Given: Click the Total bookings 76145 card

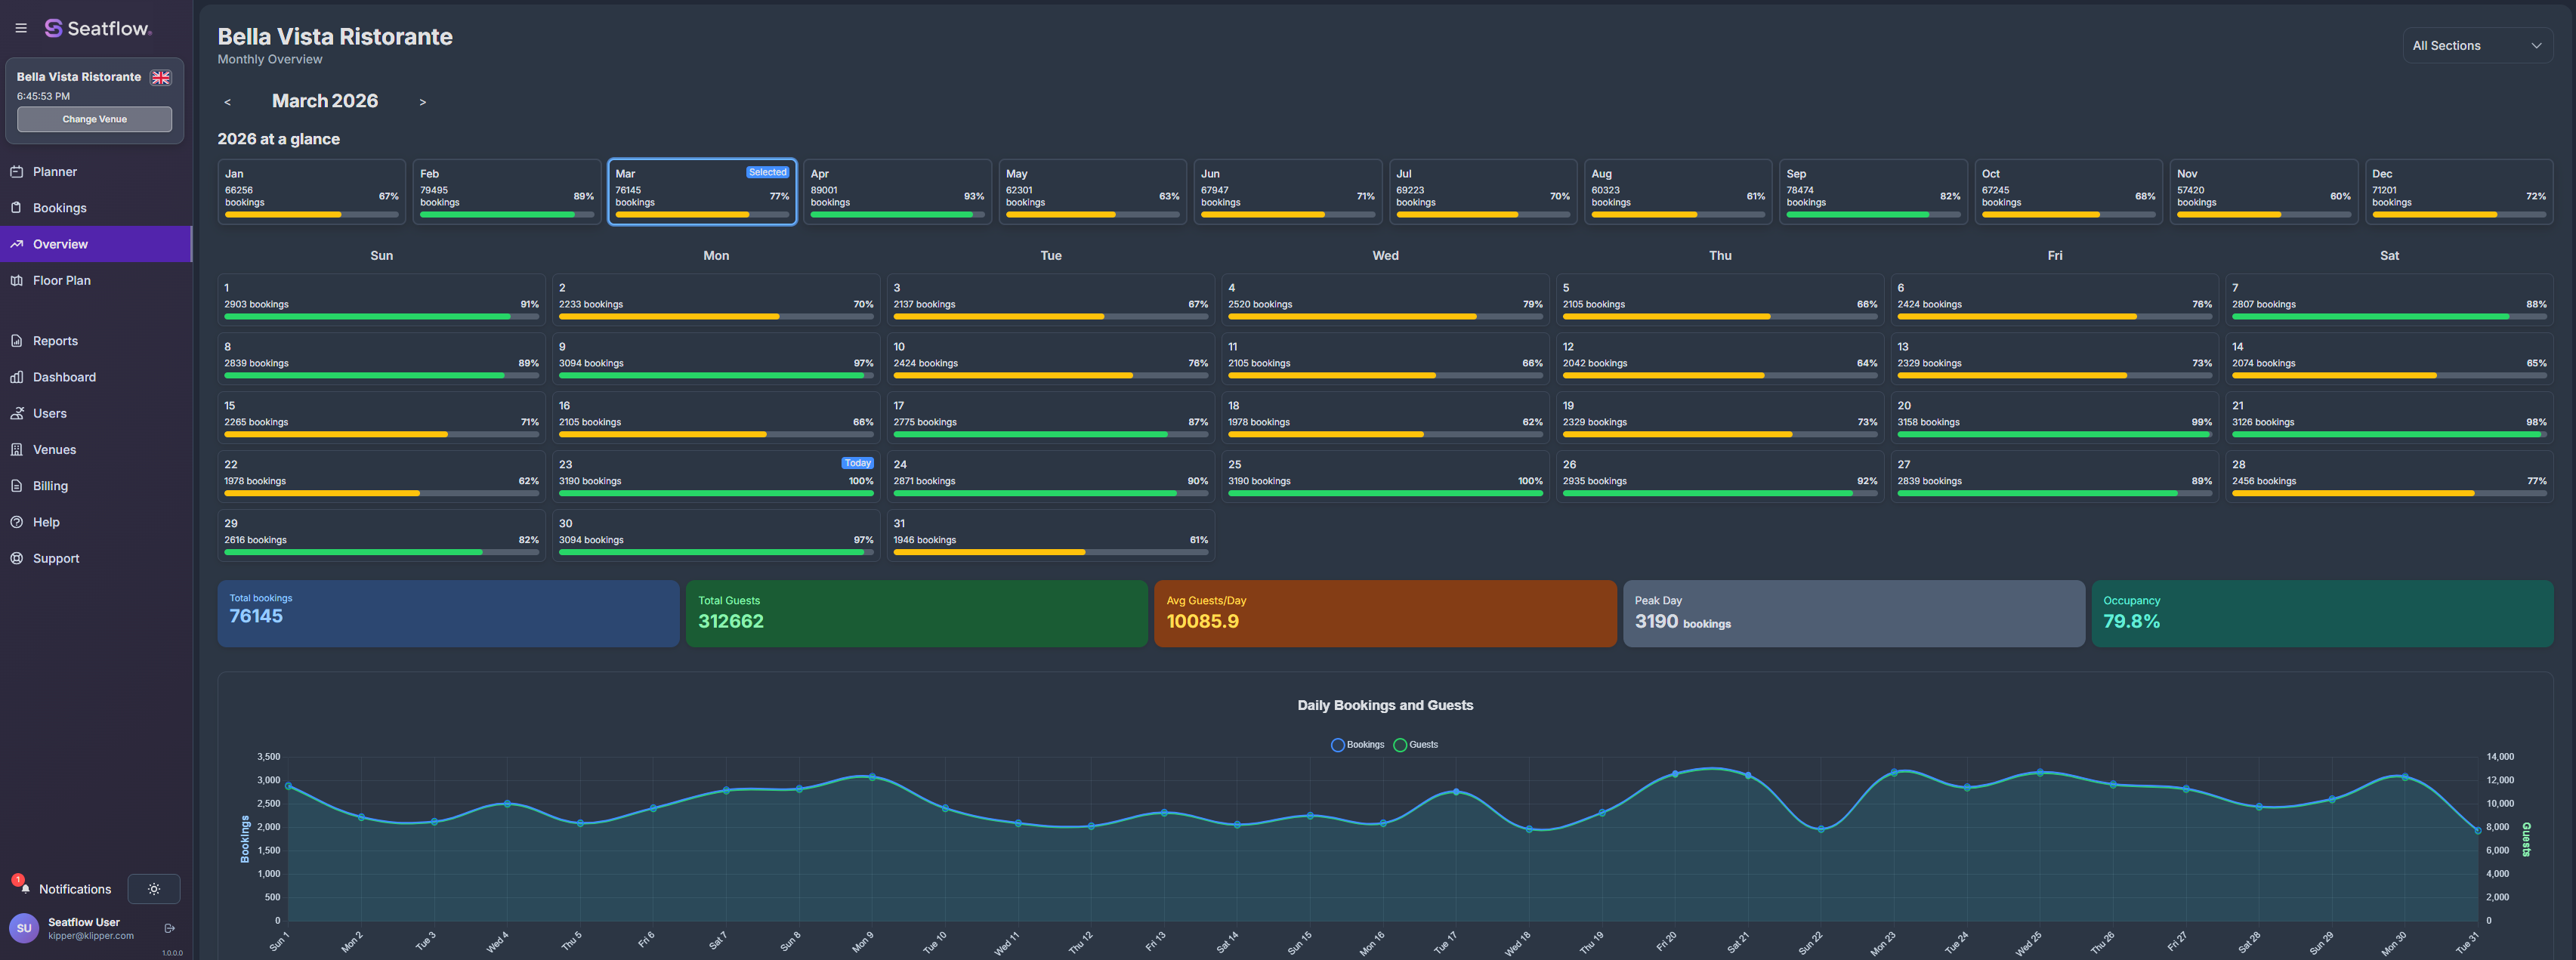Looking at the screenshot, I should (449, 614).
